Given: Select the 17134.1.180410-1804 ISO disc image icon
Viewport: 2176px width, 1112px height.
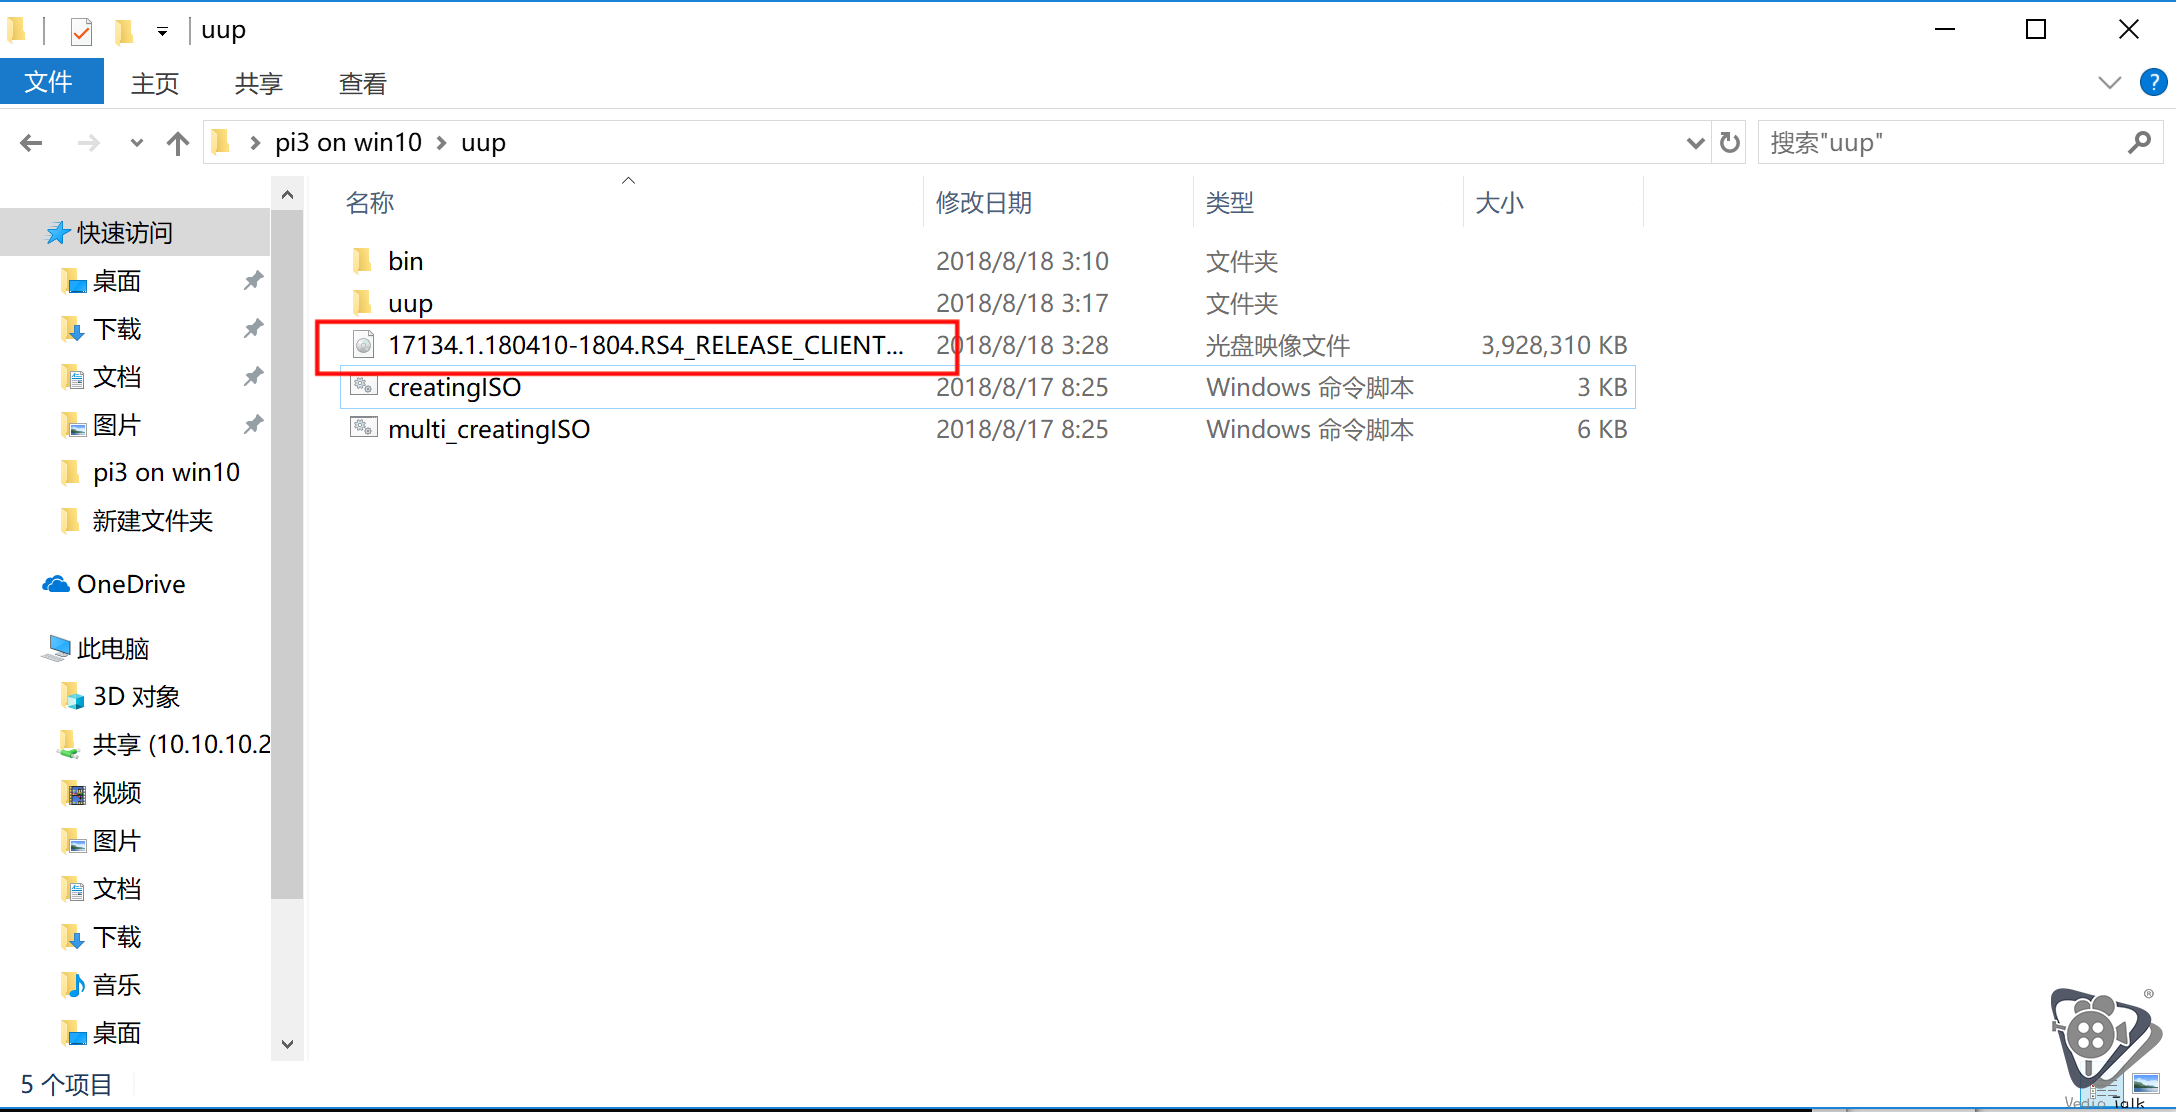Looking at the screenshot, I should pos(363,345).
